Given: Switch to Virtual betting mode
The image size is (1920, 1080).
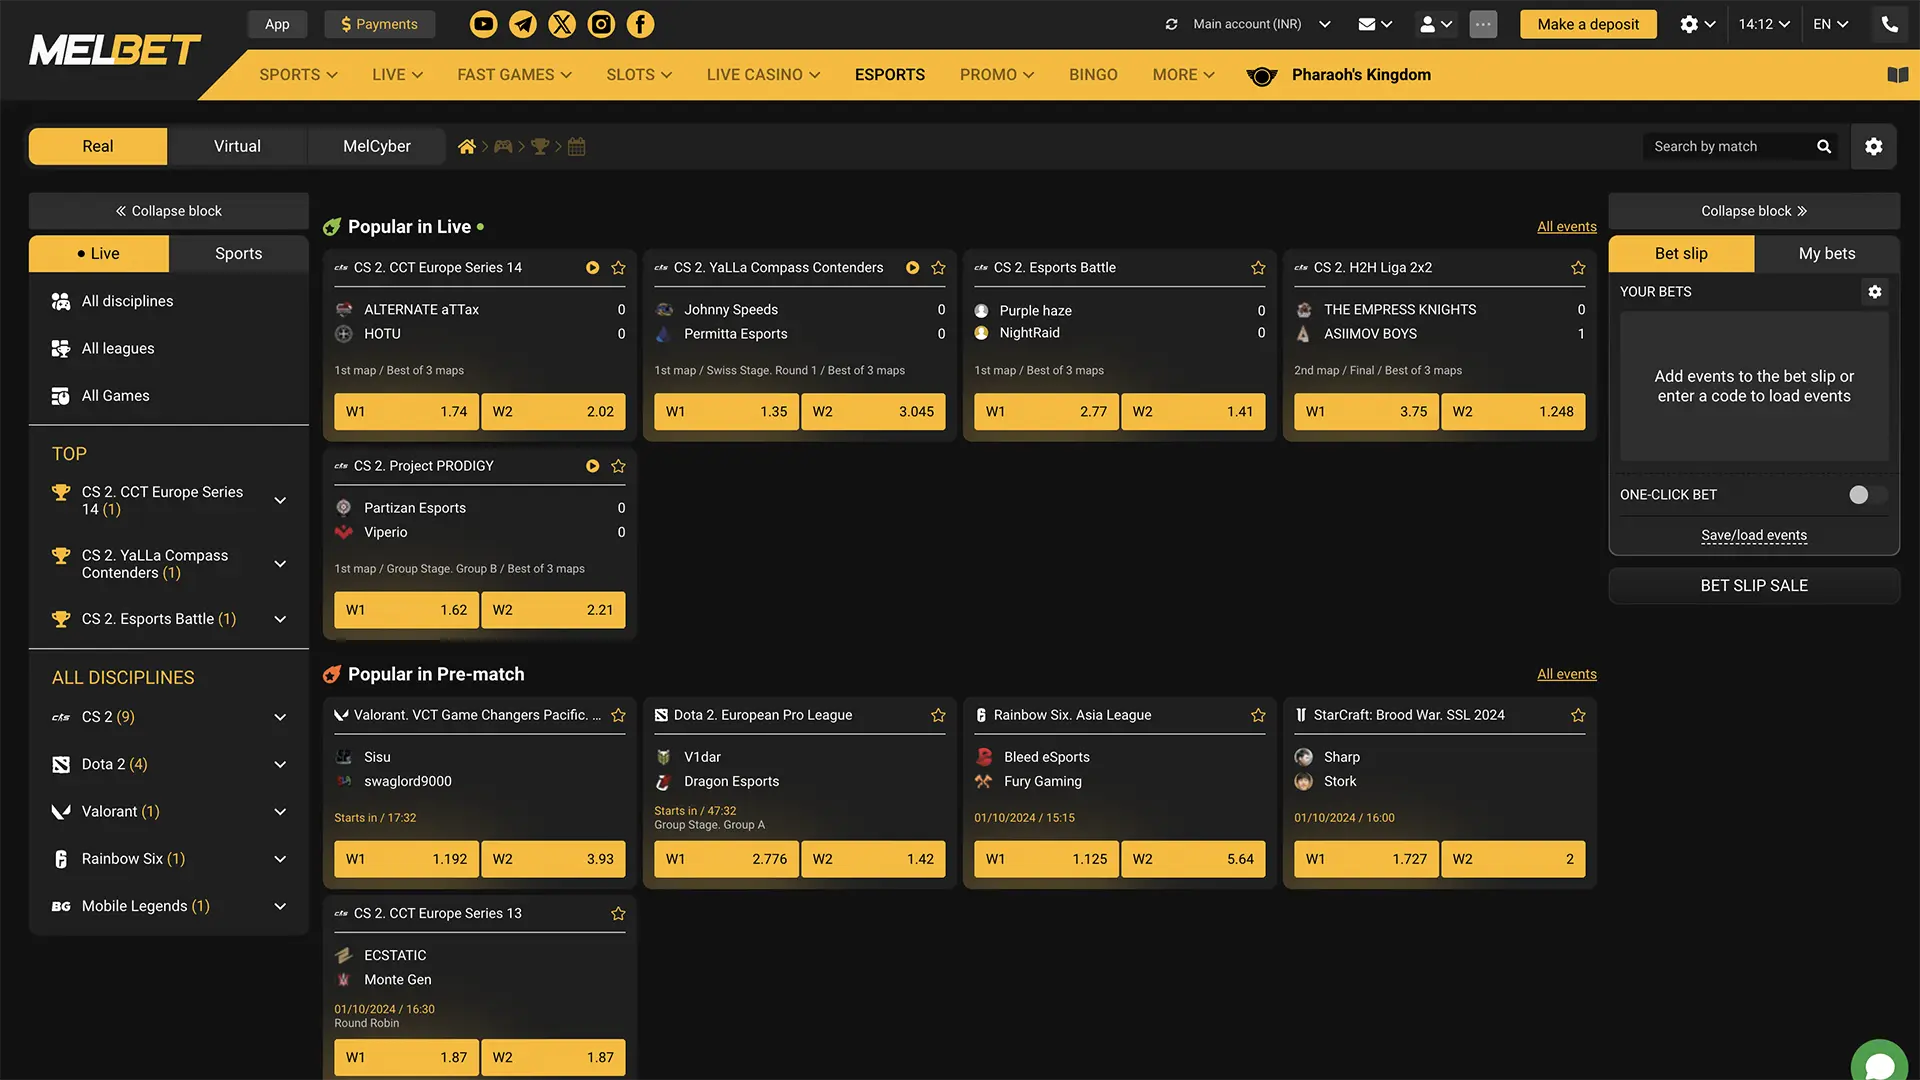Looking at the screenshot, I should click(236, 145).
